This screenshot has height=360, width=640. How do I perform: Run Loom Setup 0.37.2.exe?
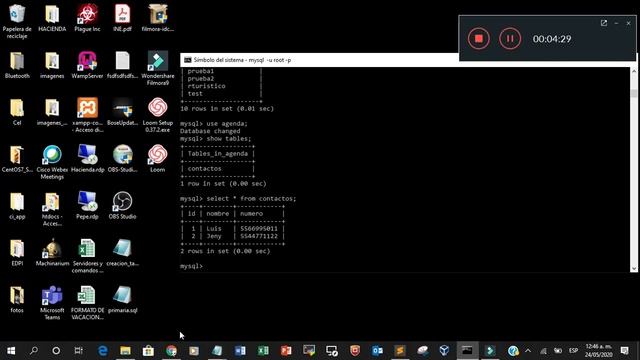(x=158, y=115)
